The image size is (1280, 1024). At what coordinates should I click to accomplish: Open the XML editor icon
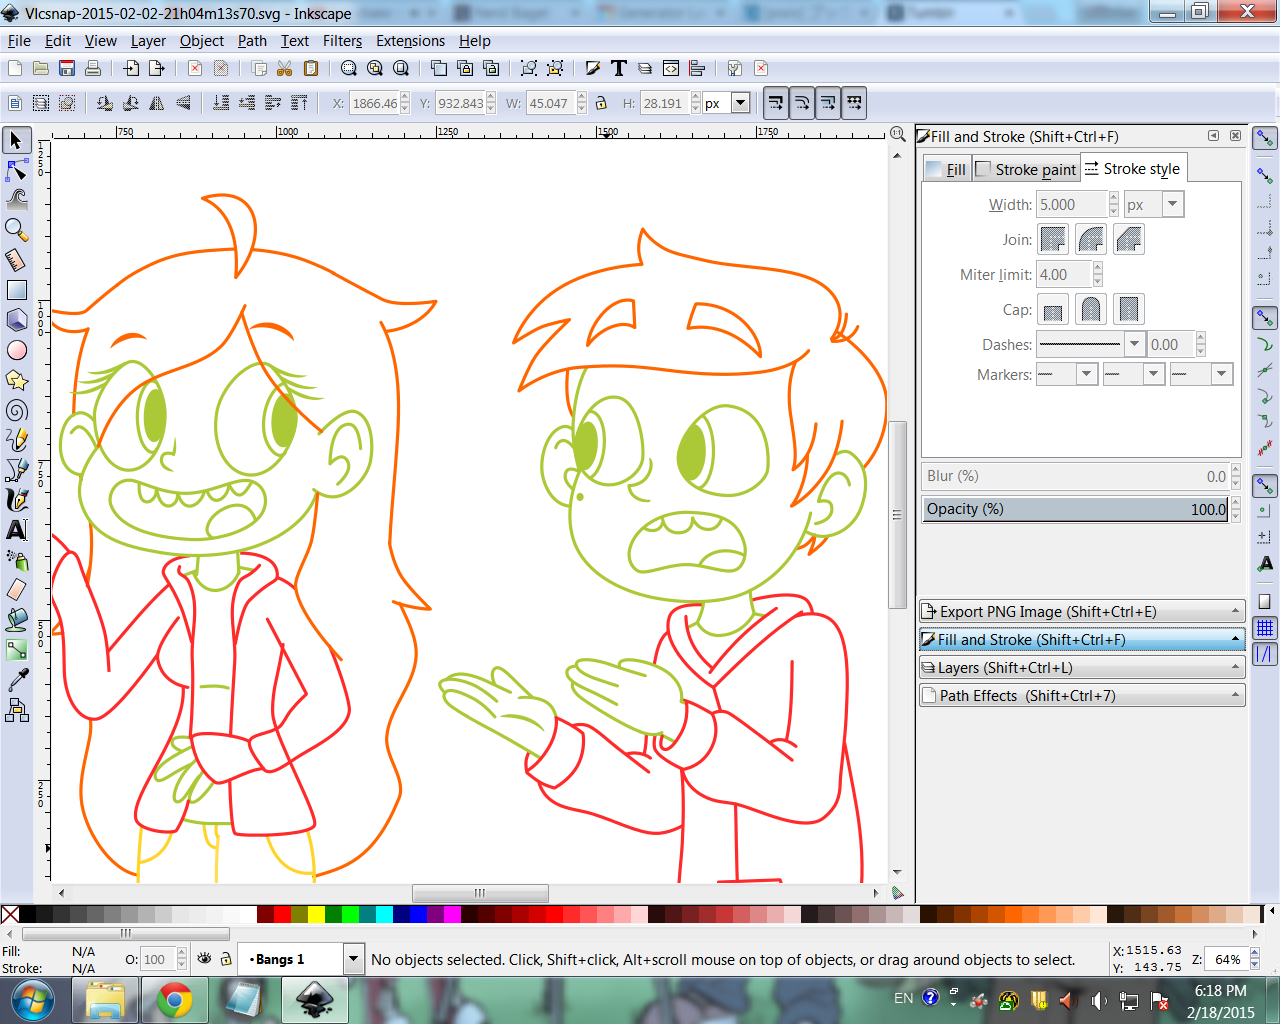(x=671, y=68)
